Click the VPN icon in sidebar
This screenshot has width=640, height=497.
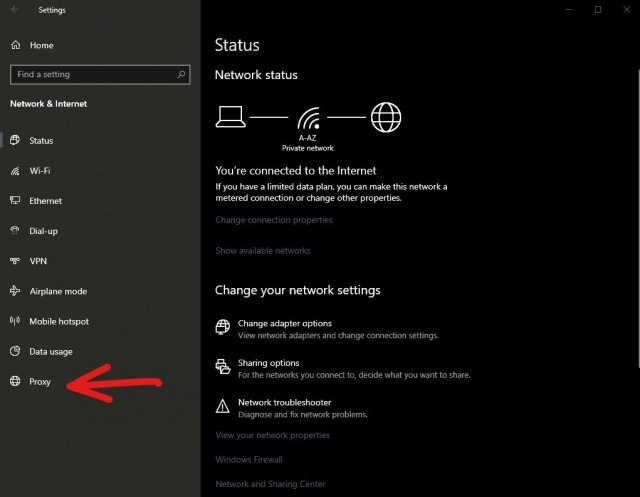[15, 261]
